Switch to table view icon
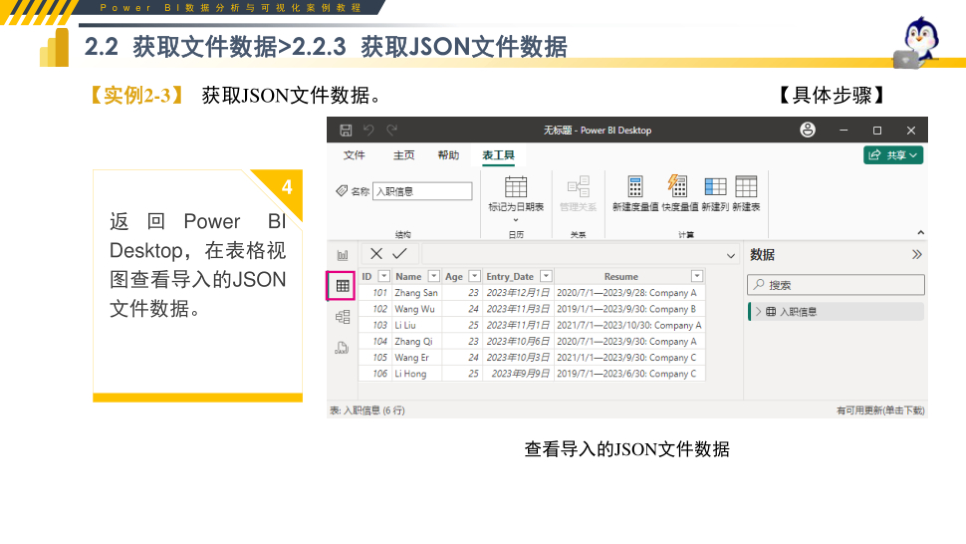This screenshot has width=966, height=544. 343,286
